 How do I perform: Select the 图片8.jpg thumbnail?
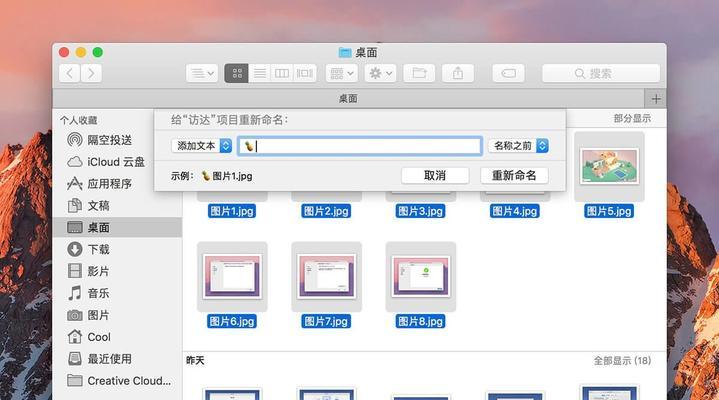pyautogui.click(x=421, y=277)
